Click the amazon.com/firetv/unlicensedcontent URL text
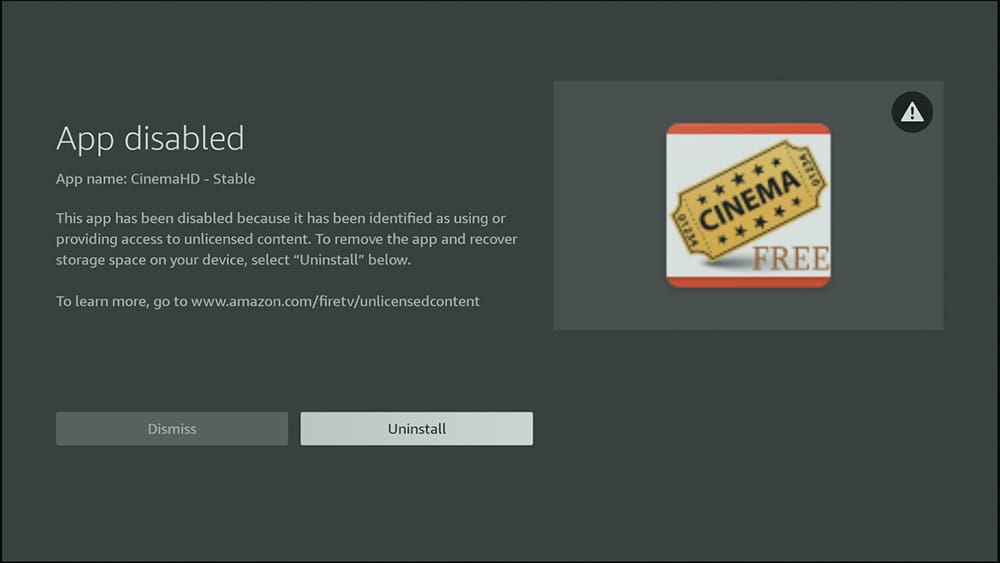 (335, 301)
